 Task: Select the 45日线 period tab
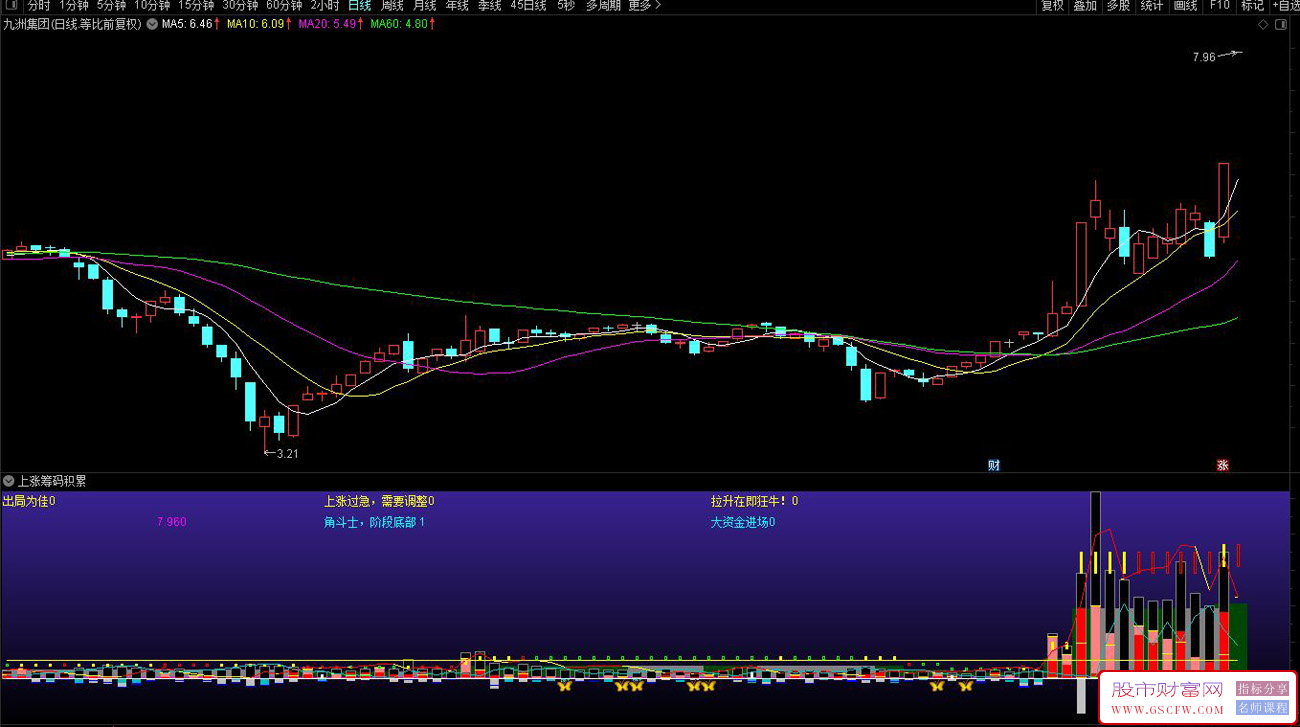pyautogui.click(x=528, y=6)
